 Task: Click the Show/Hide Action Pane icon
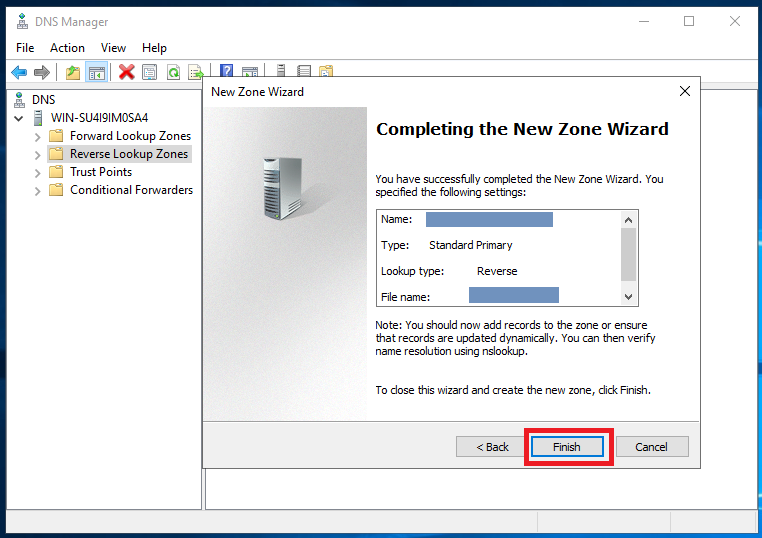click(x=250, y=72)
